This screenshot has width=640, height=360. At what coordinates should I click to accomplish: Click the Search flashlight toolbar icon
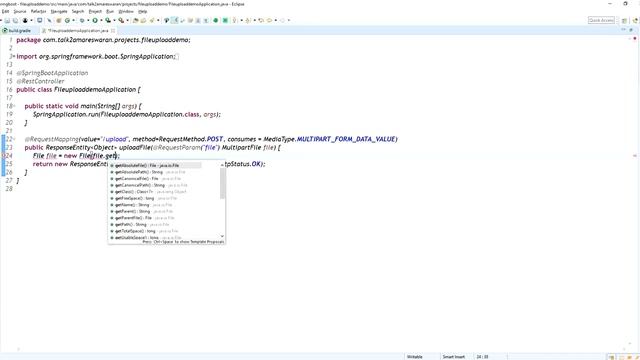pos(152,20)
